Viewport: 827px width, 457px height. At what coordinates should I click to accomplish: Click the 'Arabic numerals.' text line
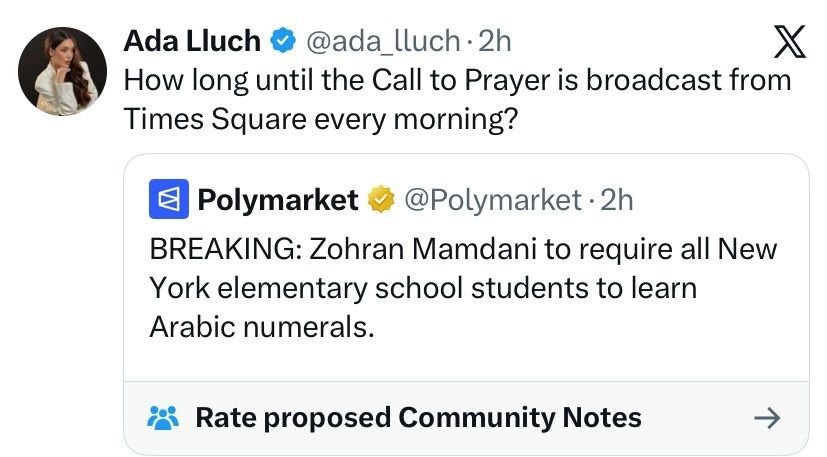click(x=262, y=327)
